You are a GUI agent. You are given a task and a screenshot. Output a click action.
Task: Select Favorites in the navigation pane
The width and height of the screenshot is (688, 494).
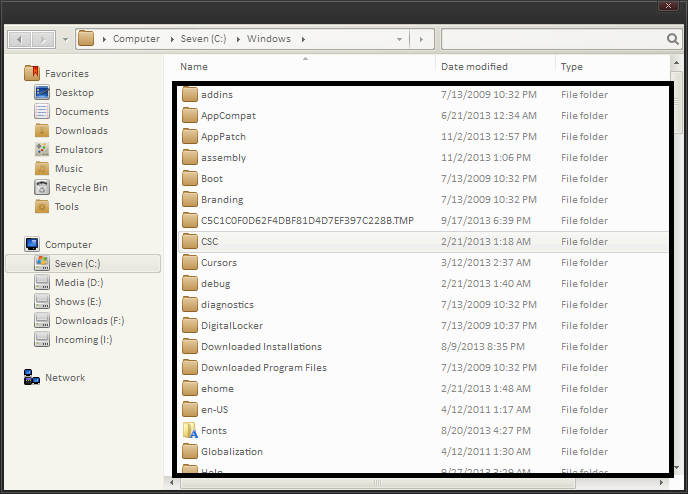coord(67,74)
